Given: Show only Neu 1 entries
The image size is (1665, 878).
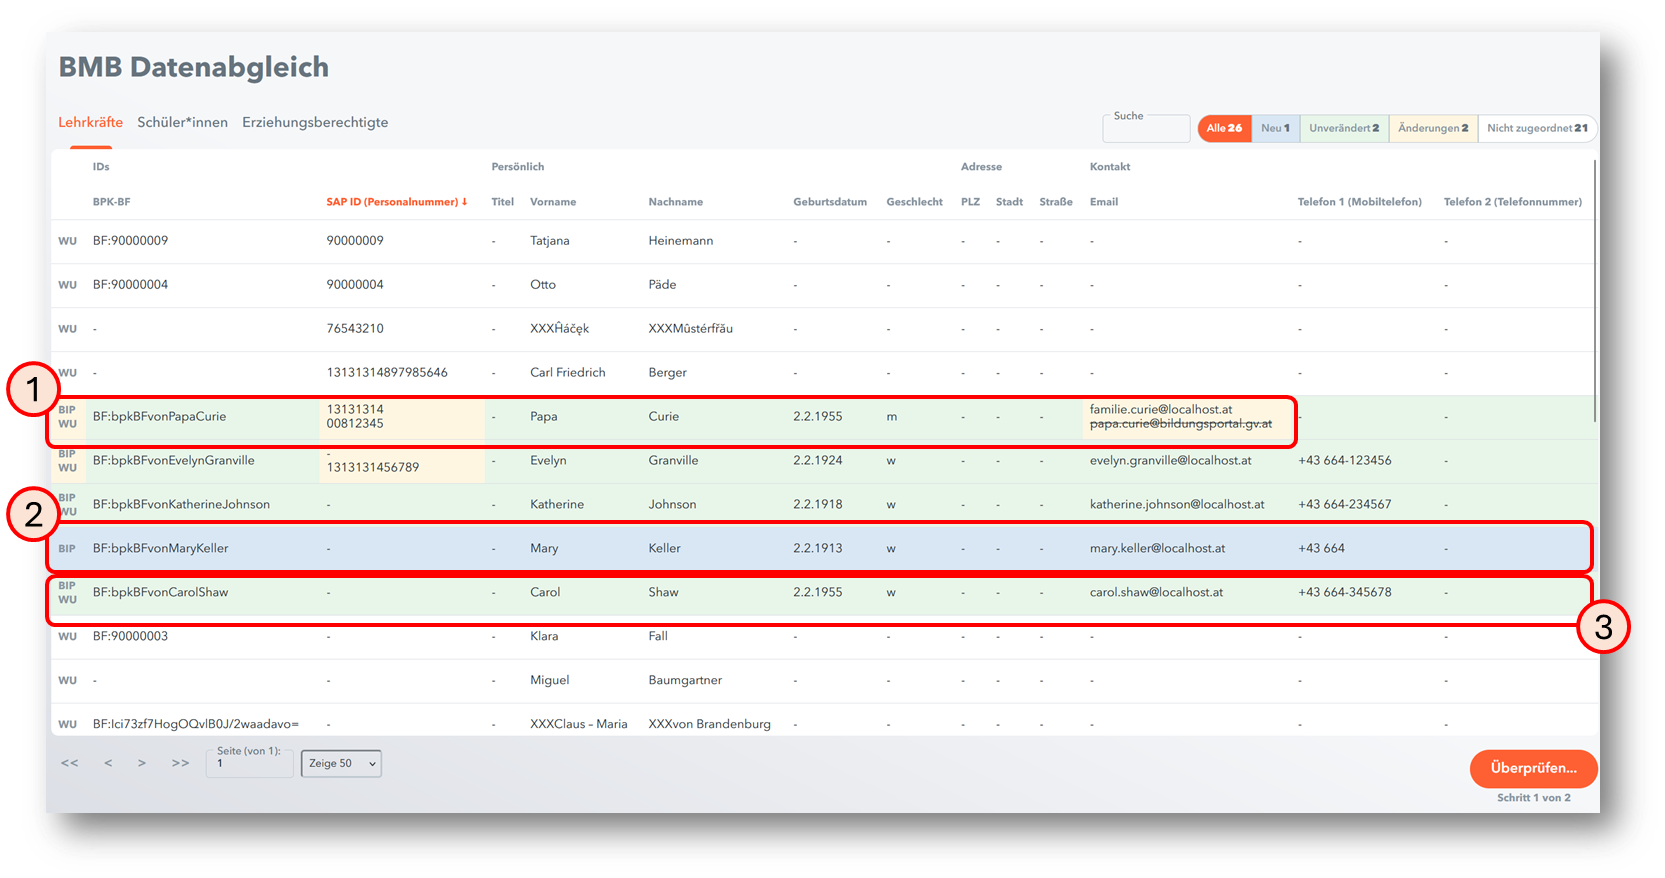Looking at the screenshot, I should point(1275,128).
